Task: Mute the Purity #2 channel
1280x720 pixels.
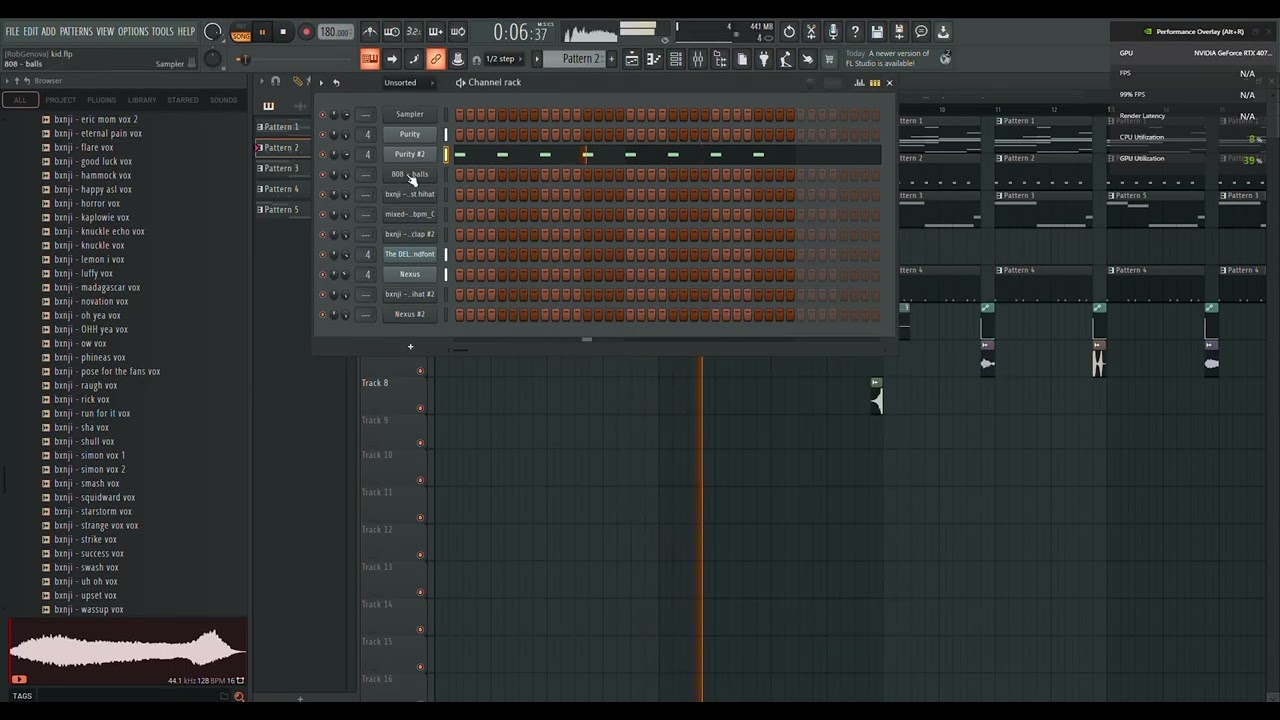Action: (x=322, y=154)
